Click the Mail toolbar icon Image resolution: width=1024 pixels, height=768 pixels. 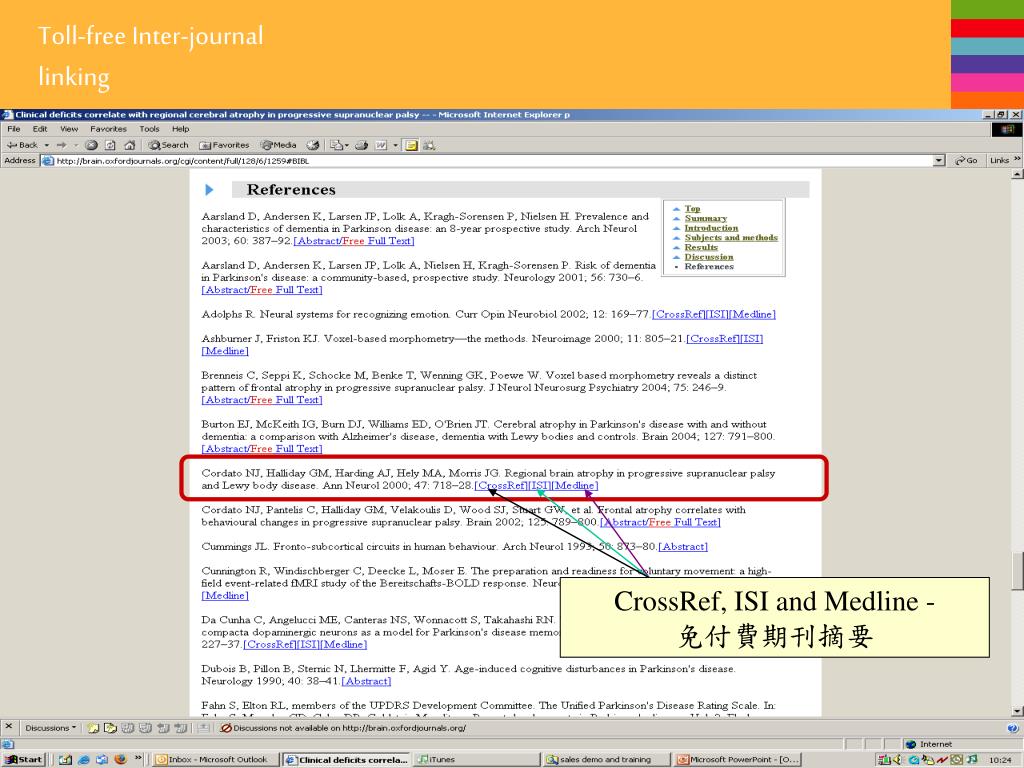(x=336, y=145)
